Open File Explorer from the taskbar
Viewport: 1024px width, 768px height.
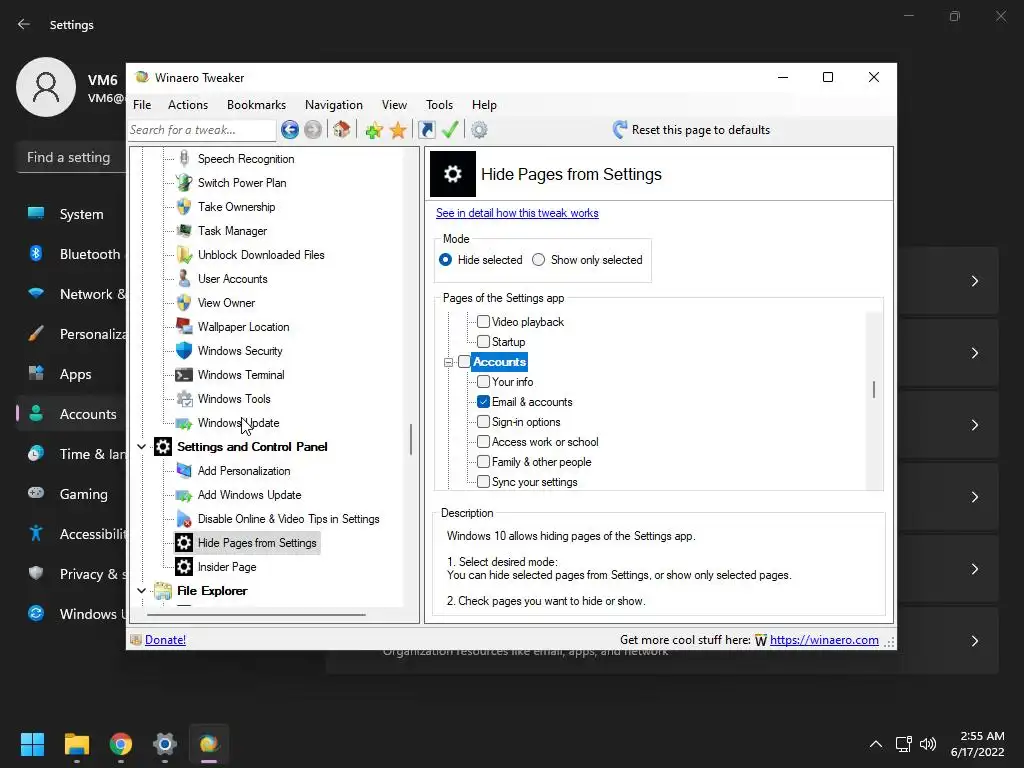[x=77, y=744]
